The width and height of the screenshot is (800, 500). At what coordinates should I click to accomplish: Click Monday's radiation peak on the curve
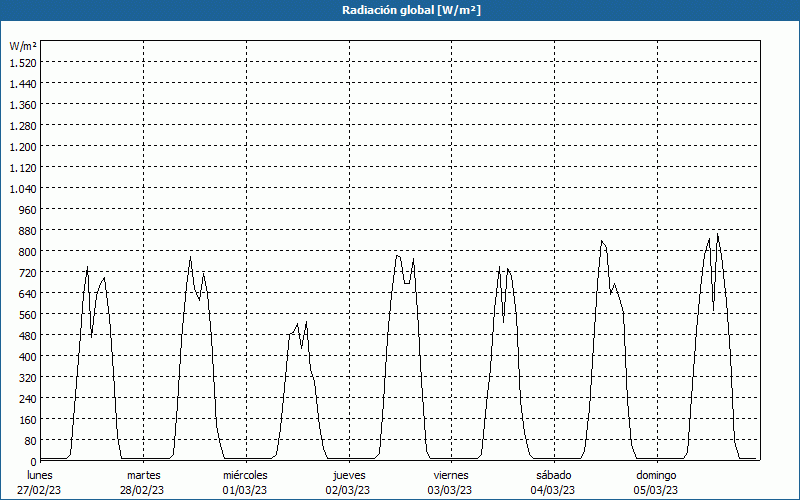(x=88, y=267)
